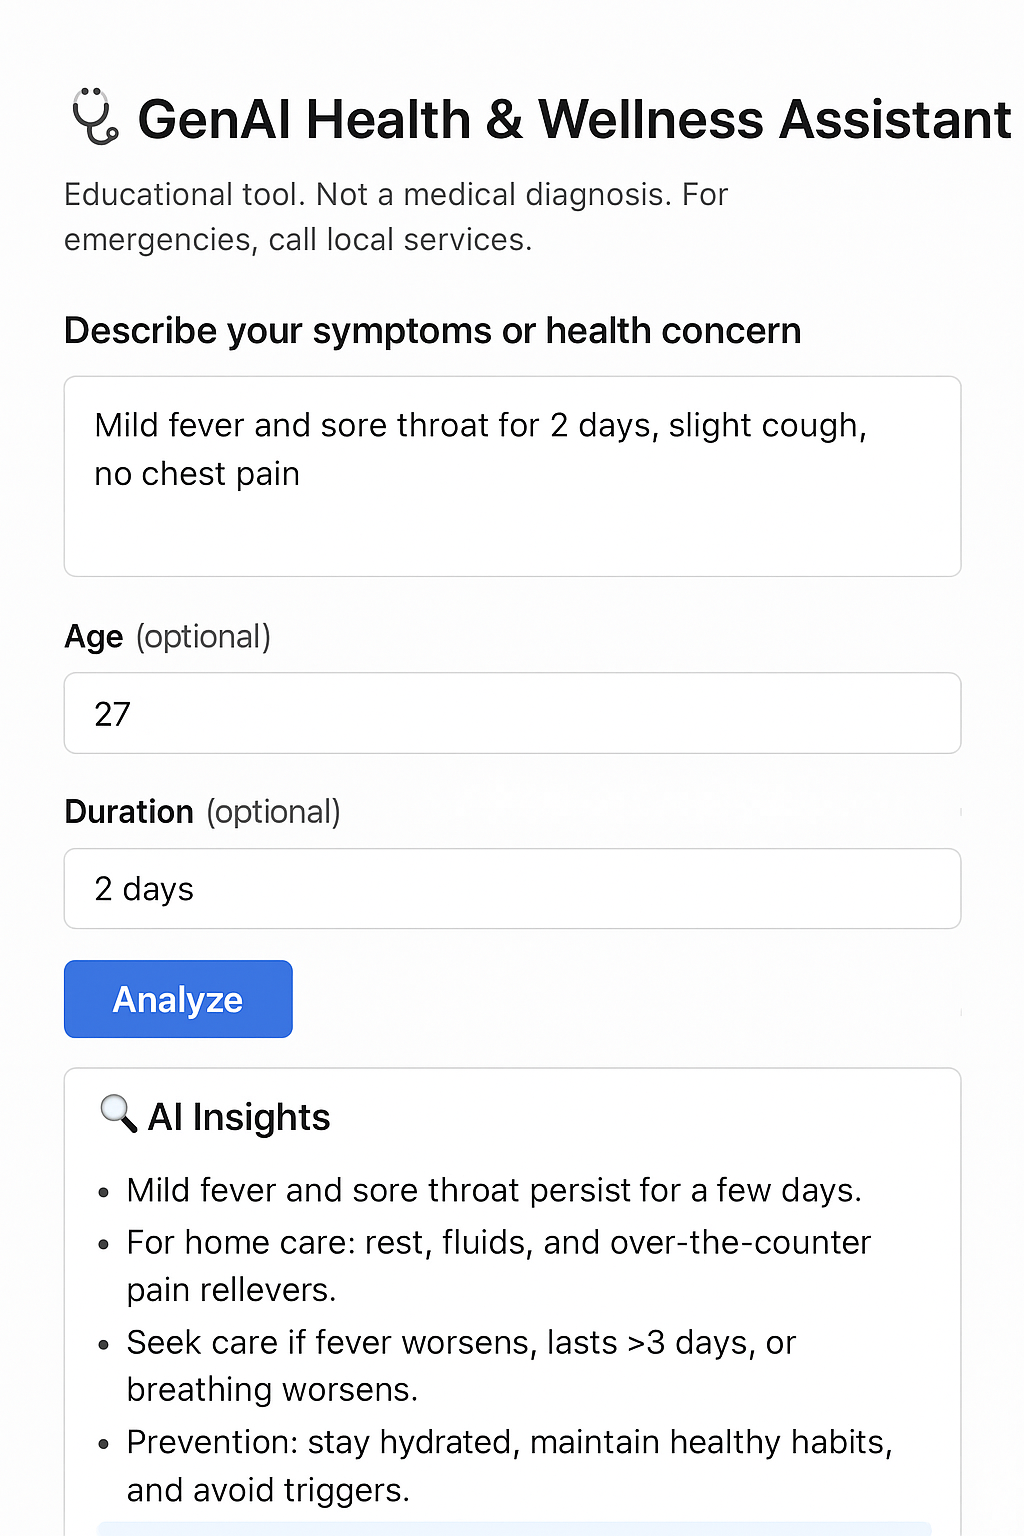This screenshot has height=1536, width=1024.
Task: Click '(optional)' next to the Duration label
Action: tap(273, 812)
